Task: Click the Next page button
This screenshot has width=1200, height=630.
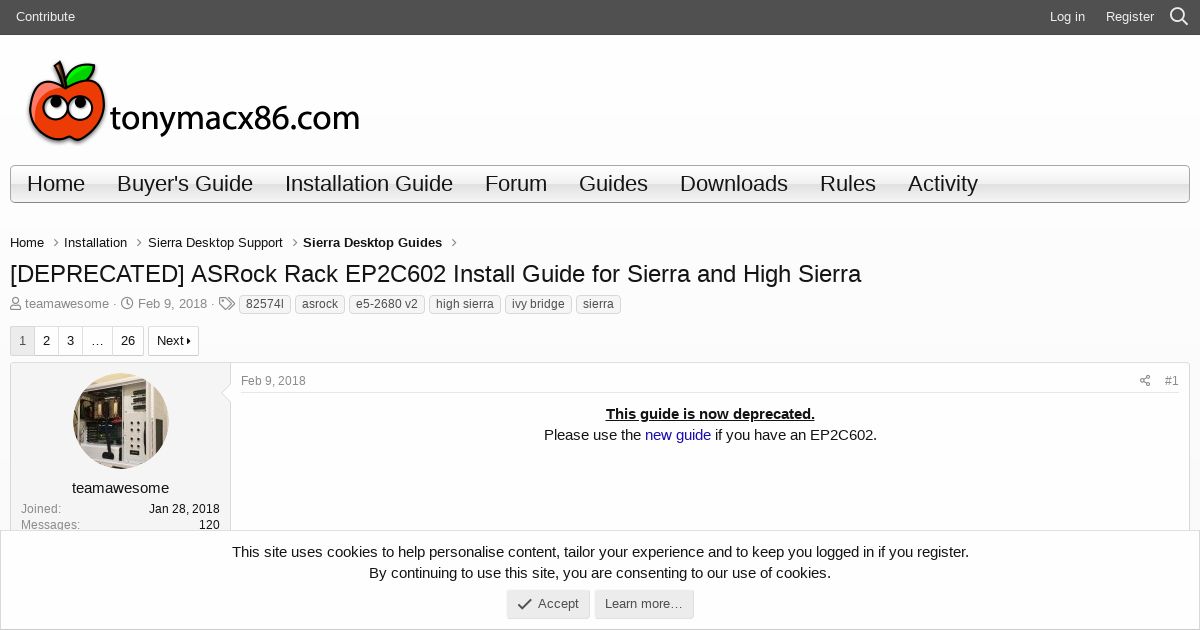Action: pyautogui.click(x=173, y=341)
